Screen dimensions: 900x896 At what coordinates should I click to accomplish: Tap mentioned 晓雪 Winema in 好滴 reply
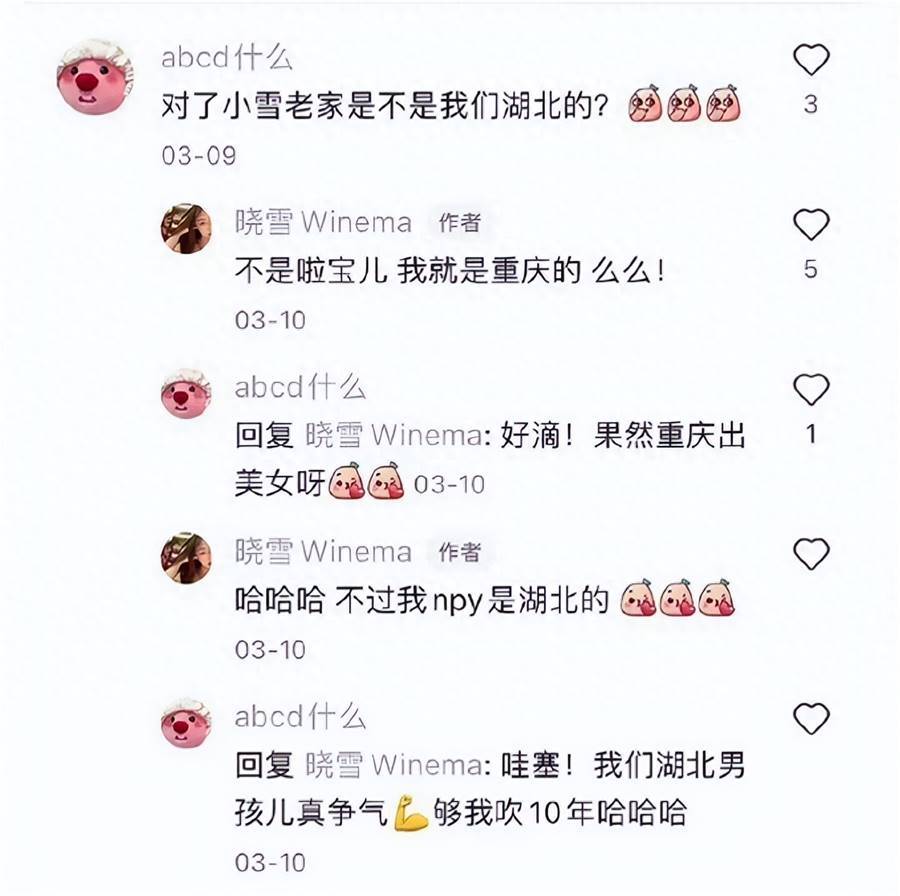click(394, 435)
